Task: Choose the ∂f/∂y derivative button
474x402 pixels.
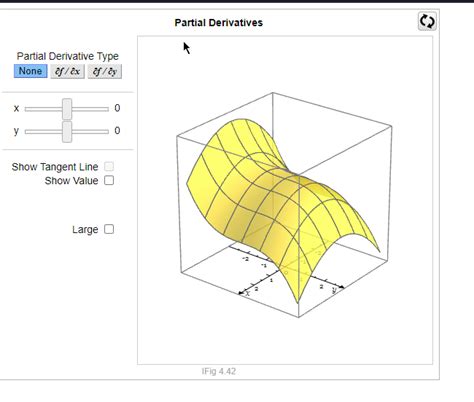Action: pyautogui.click(x=105, y=71)
